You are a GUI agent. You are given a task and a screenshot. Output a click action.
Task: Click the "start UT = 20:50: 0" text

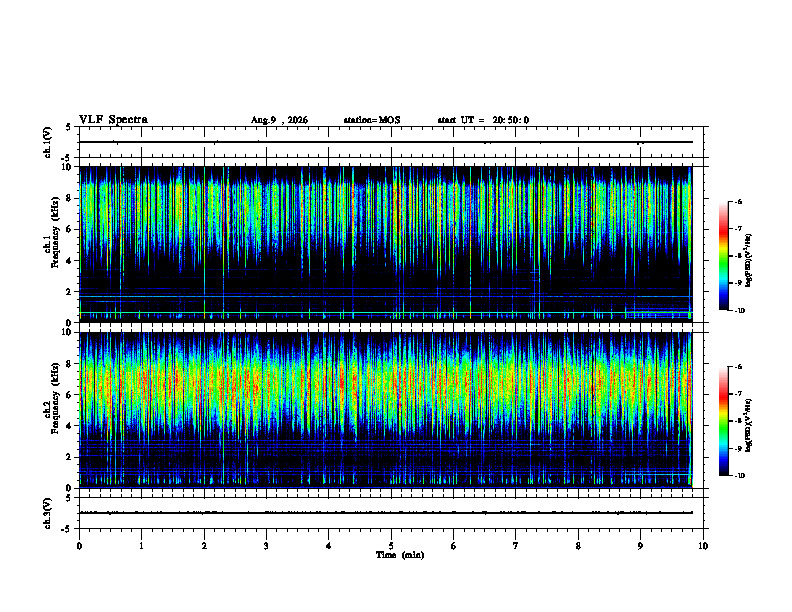[x=483, y=120]
